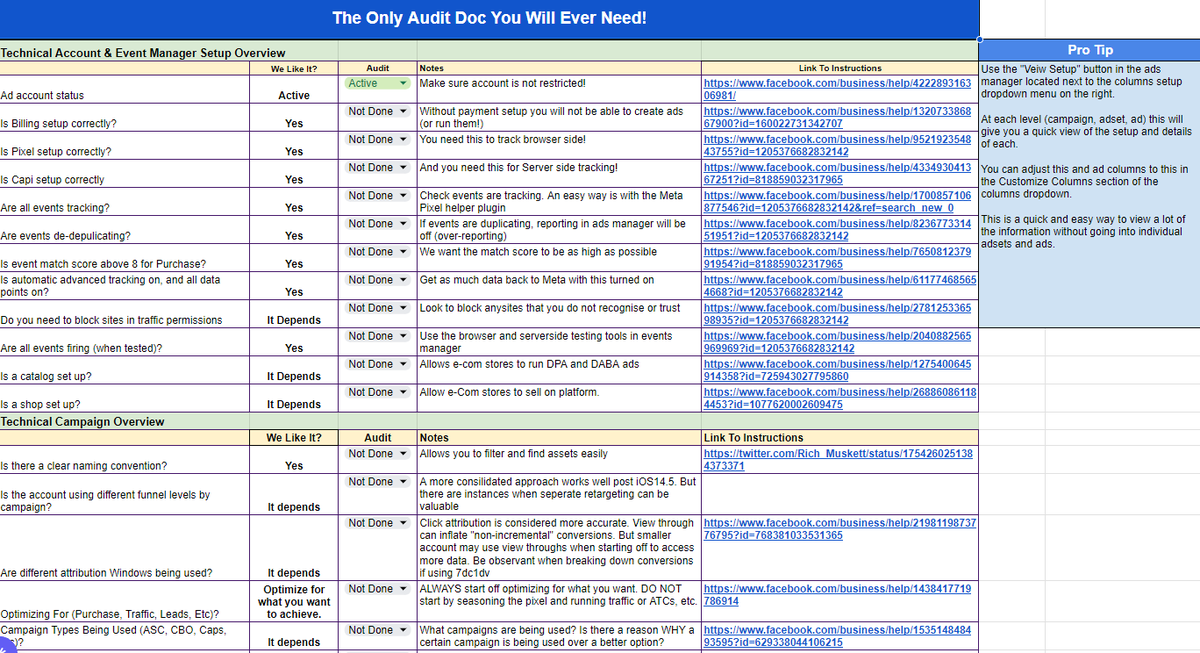
Task: Select the Pro Tip header cell
Action: tap(1090, 50)
